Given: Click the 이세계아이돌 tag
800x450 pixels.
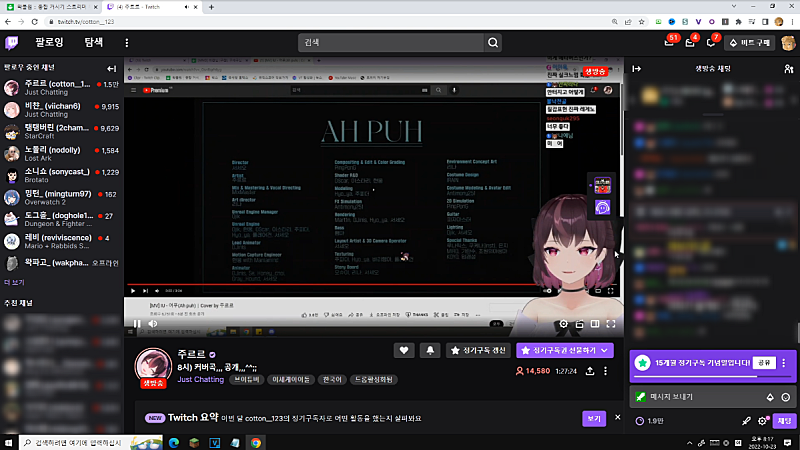Looking at the screenshot, I should tap(291, 380).
